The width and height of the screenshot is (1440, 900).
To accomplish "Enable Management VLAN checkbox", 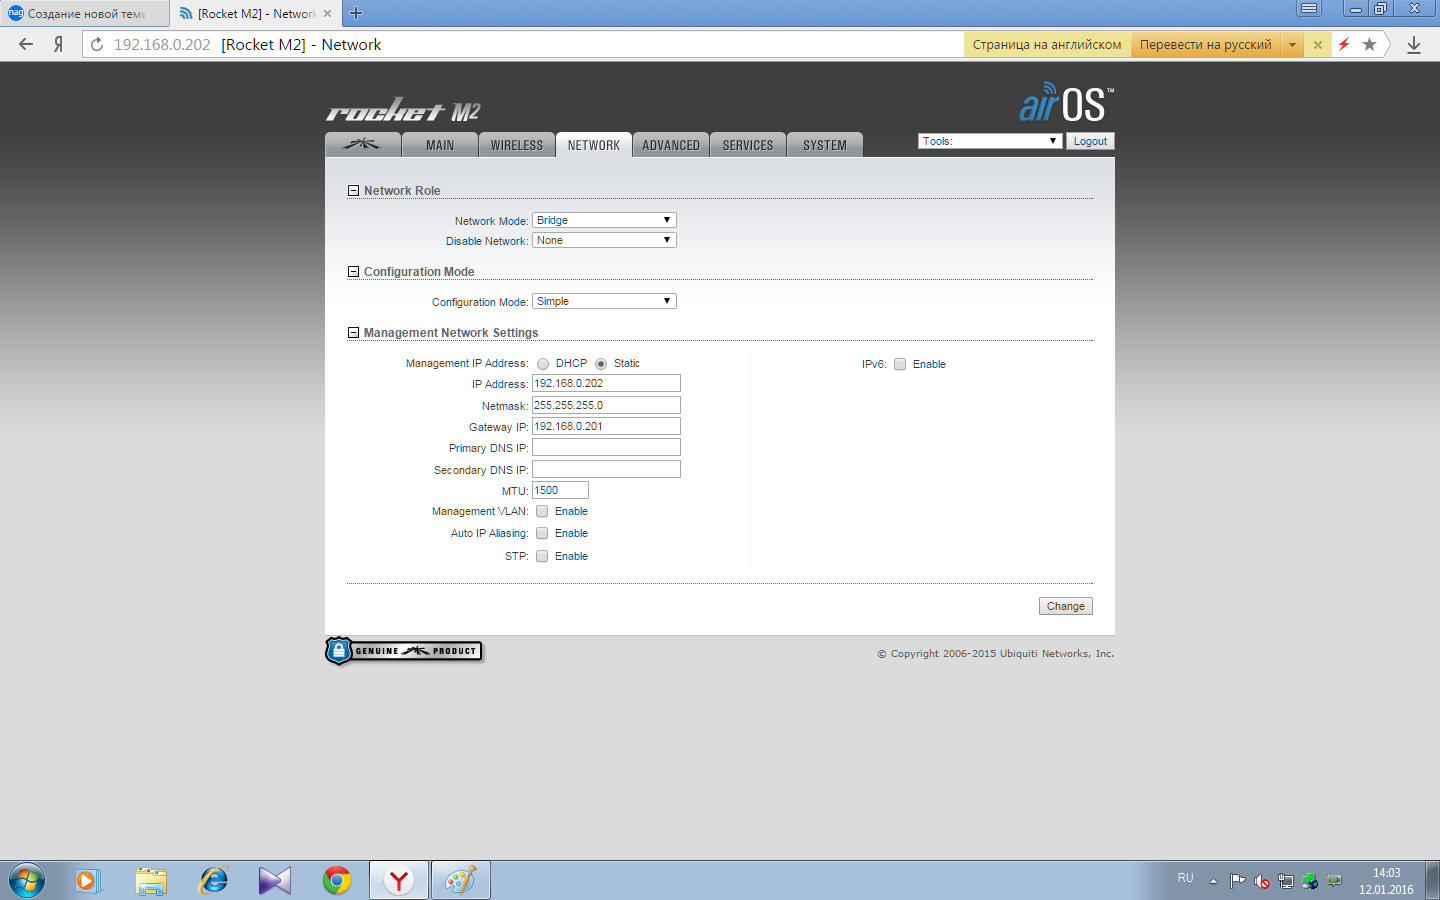I will coord(542,511).
